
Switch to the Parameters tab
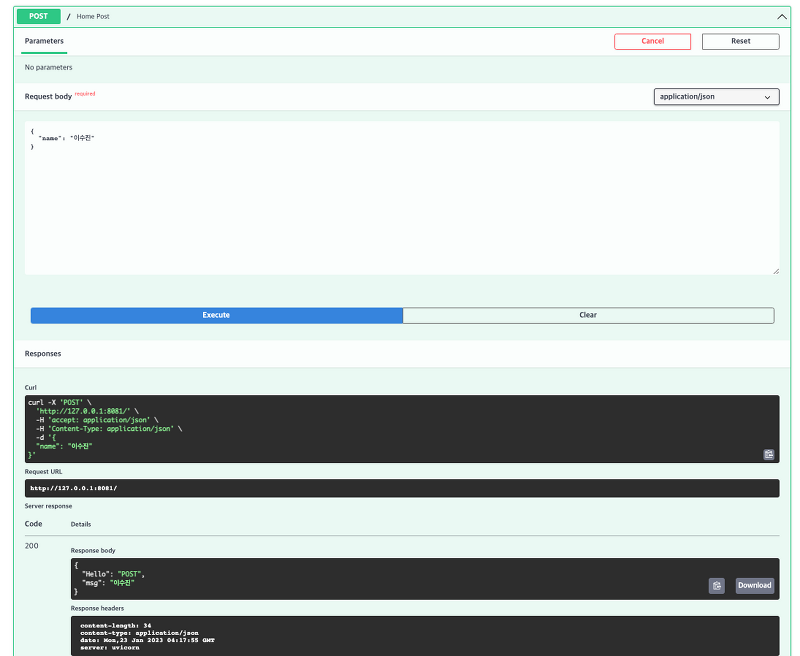coord(43,42)
